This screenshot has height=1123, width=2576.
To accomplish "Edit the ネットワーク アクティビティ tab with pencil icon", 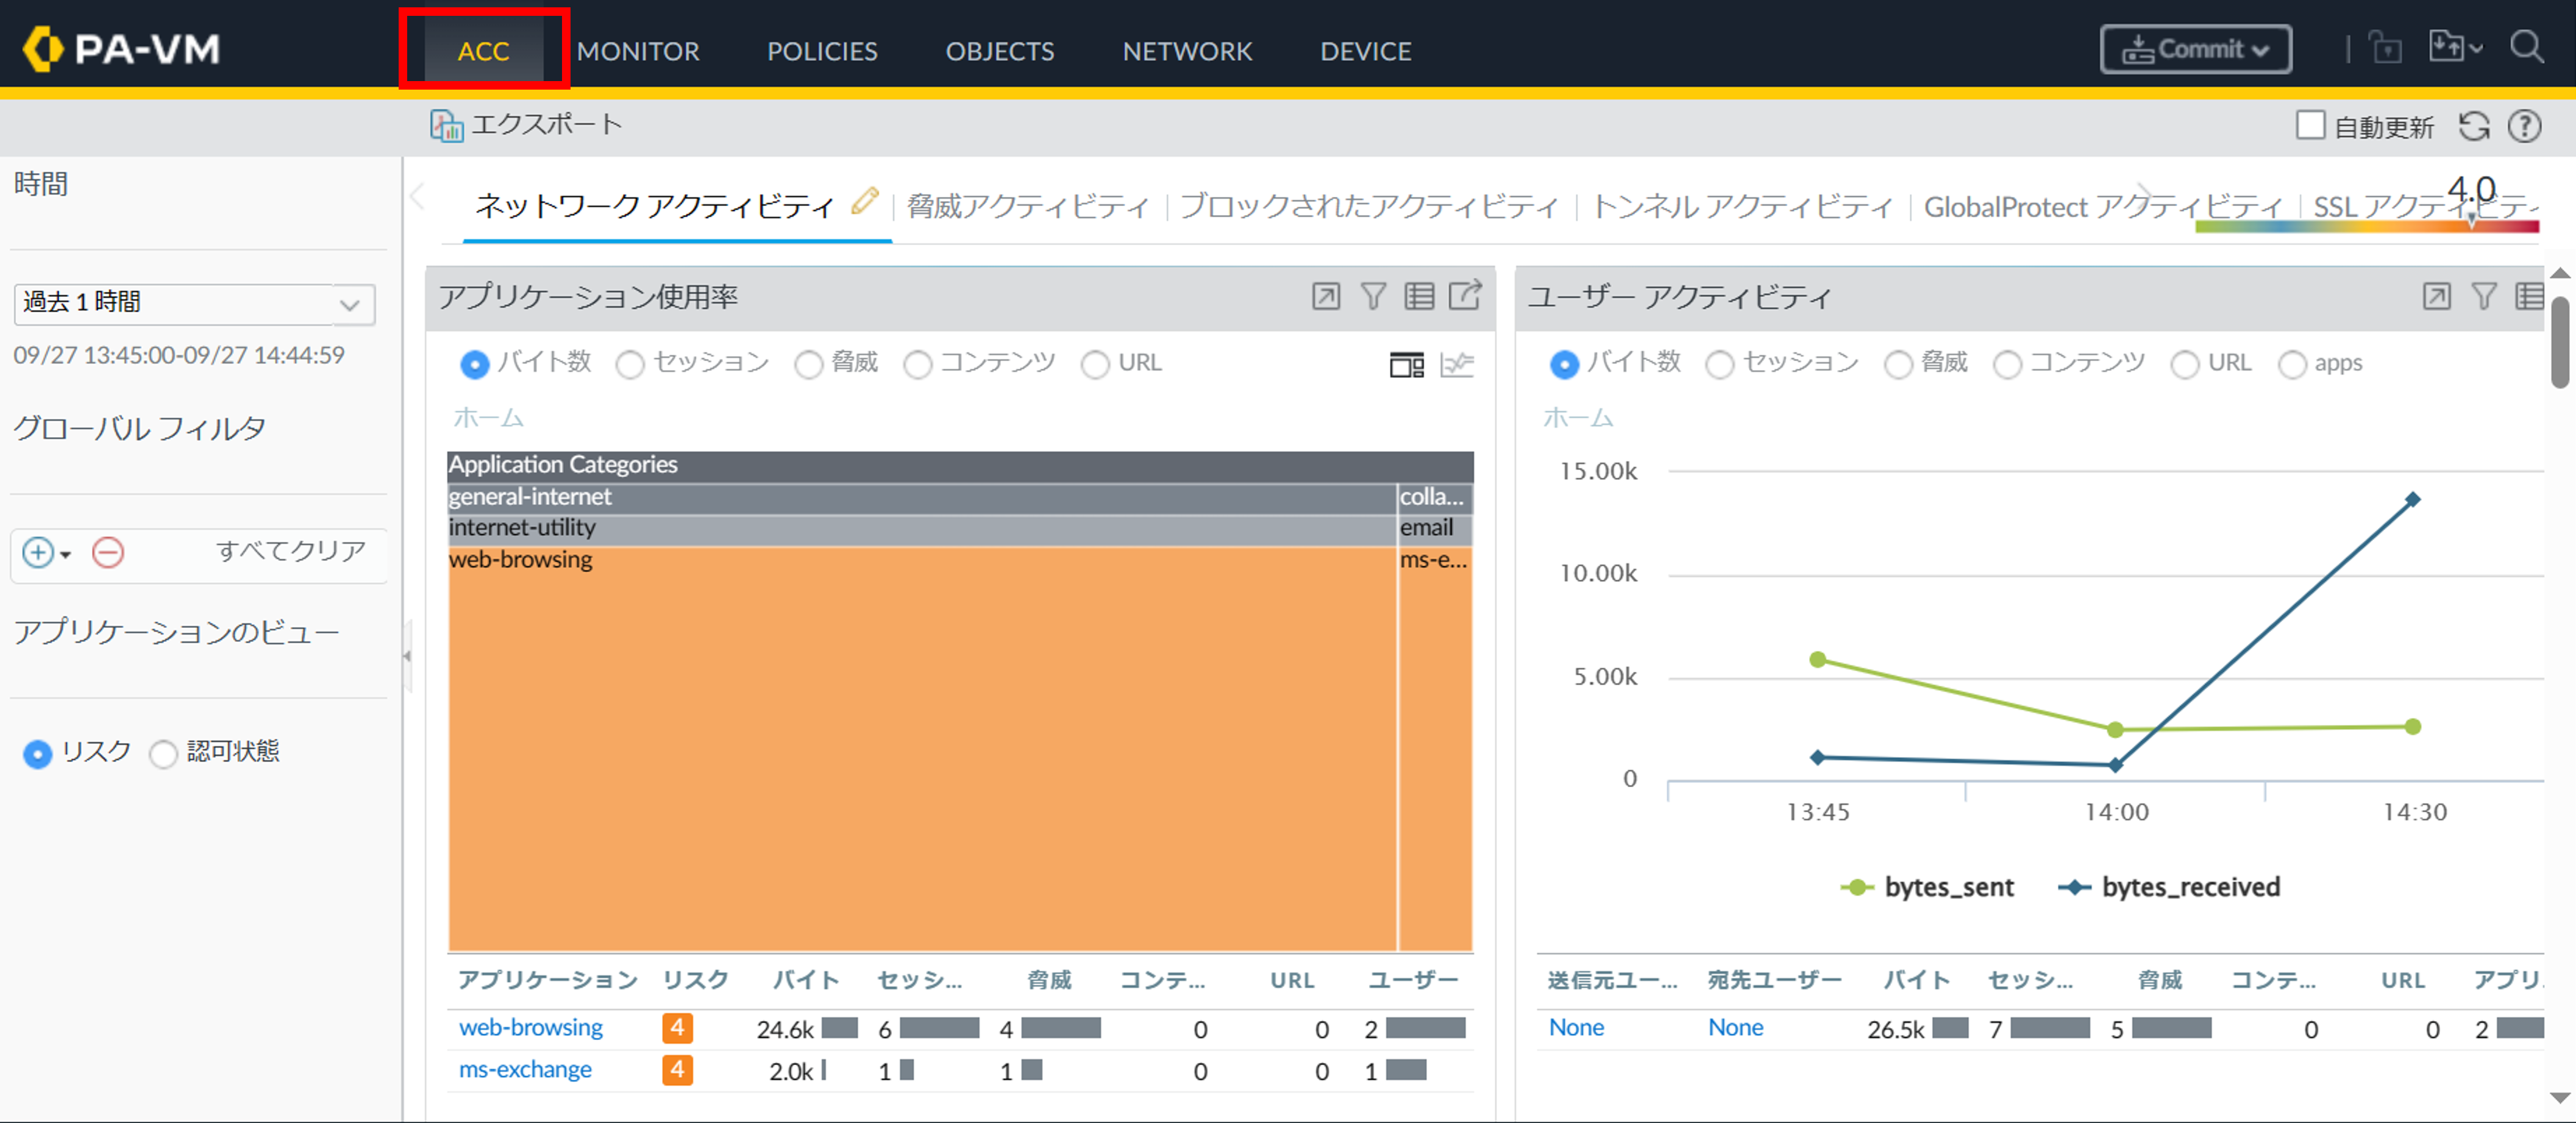I will click(865, 201).
